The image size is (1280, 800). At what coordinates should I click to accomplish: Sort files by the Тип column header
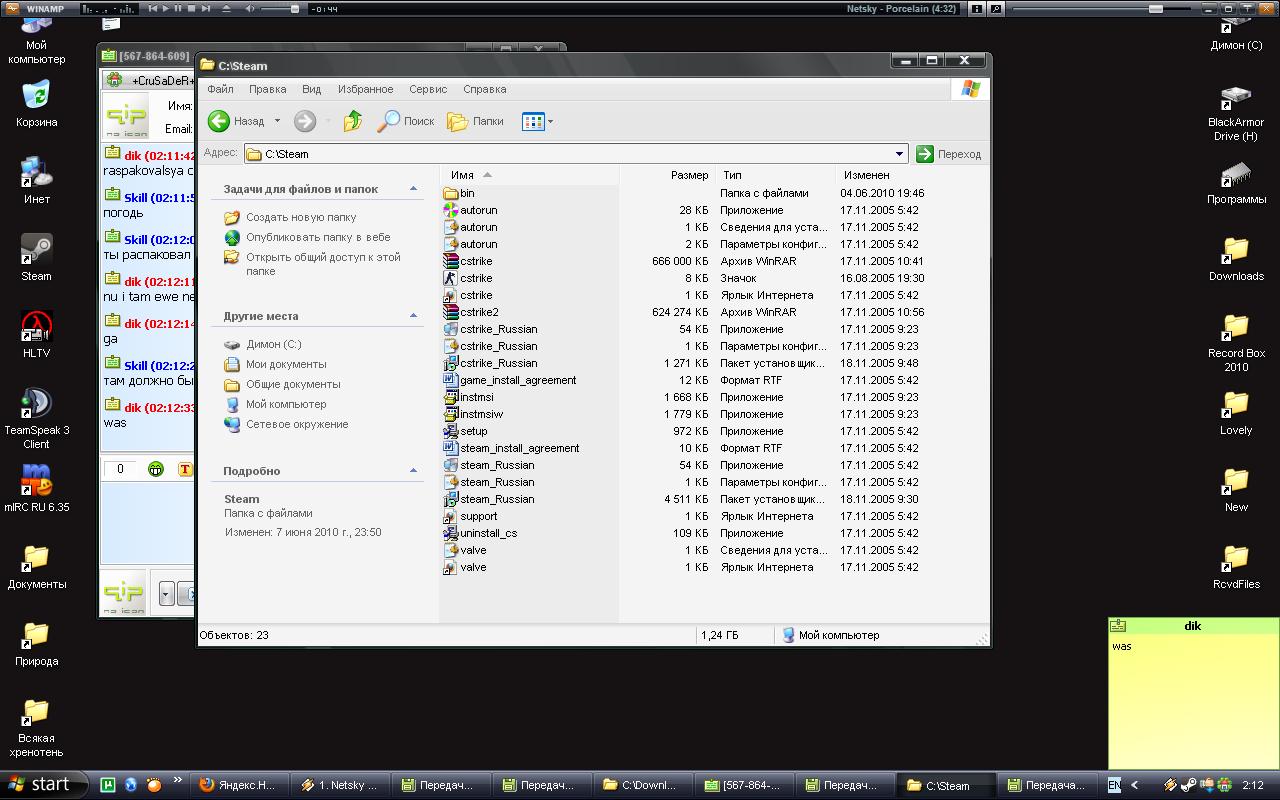pos(774,175)
